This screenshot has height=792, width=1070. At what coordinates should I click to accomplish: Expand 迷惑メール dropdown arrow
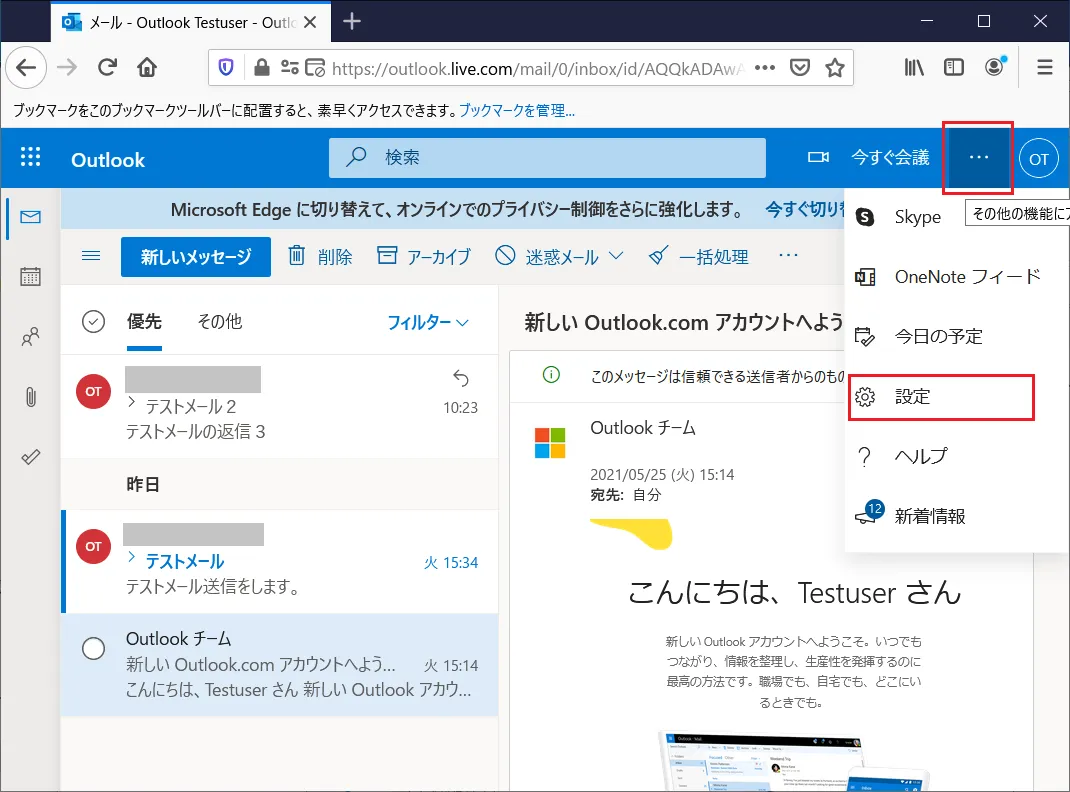pyautogui.click(x=616, y=256)
